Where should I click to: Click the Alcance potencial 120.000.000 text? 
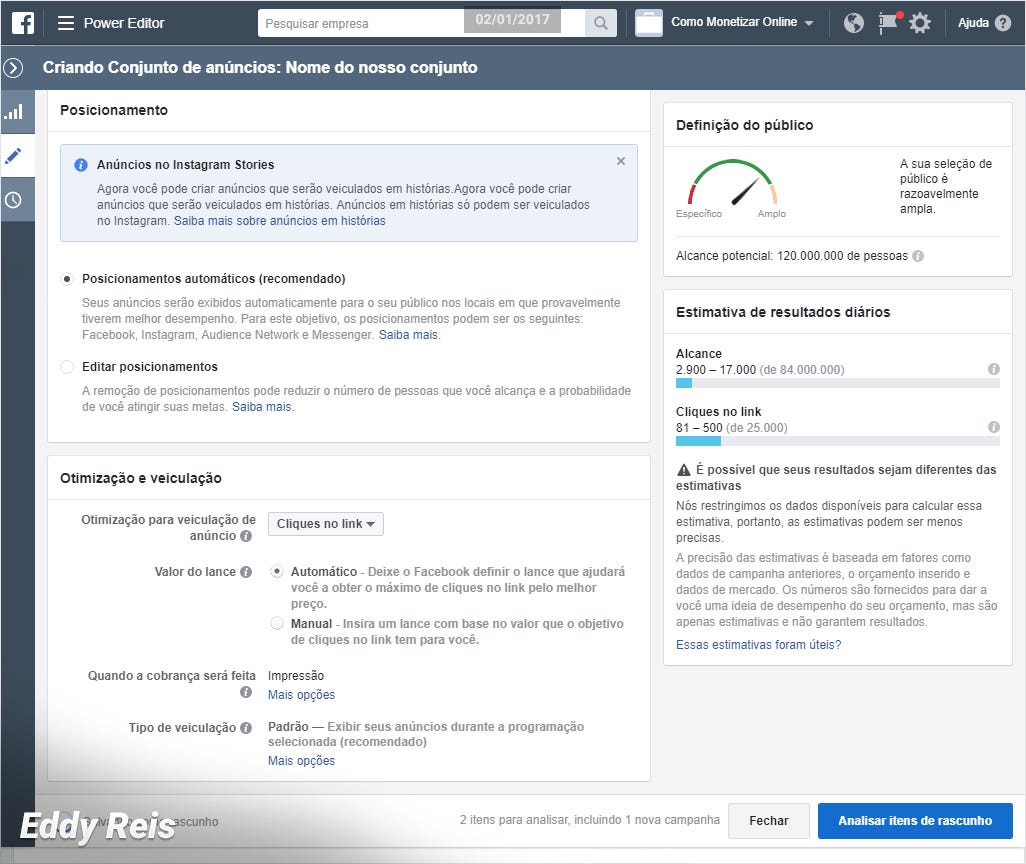(x=792, y=256)
